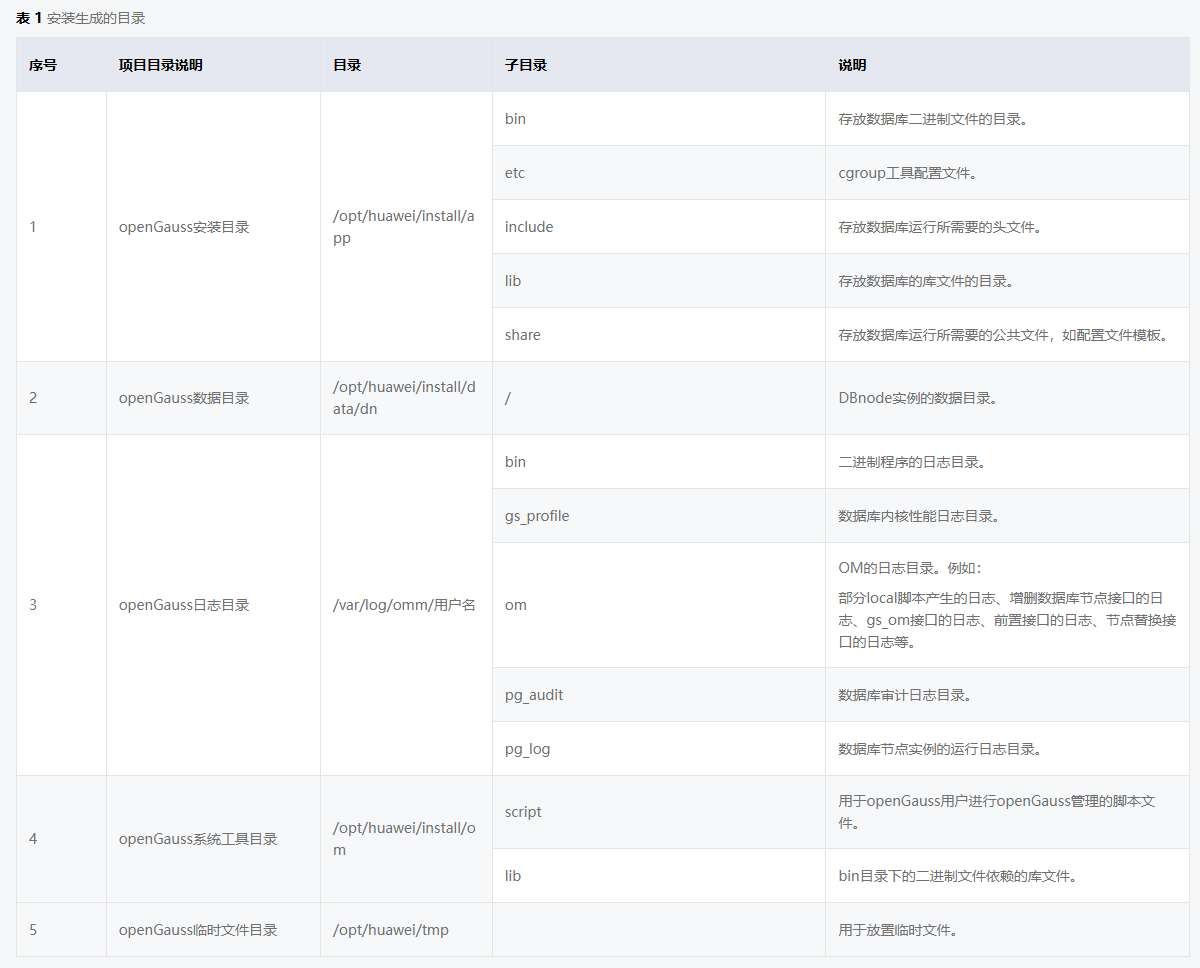Click the table caption '表 1 安装生成的目录'
Image resolution: width=1200 pixels, height=968 pixels.
(x=80, y=18)
